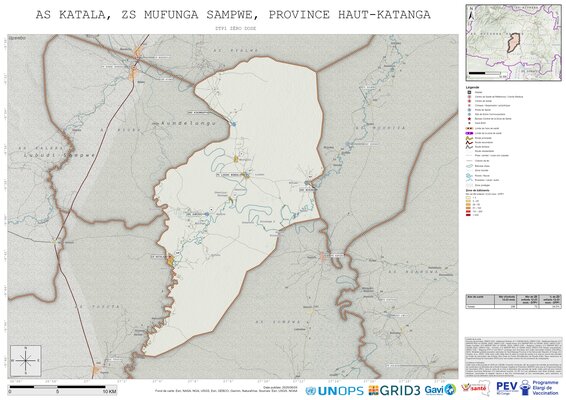Click the 'Légende' heading
The image size is (566, 400).
click(x=473, y=87)
